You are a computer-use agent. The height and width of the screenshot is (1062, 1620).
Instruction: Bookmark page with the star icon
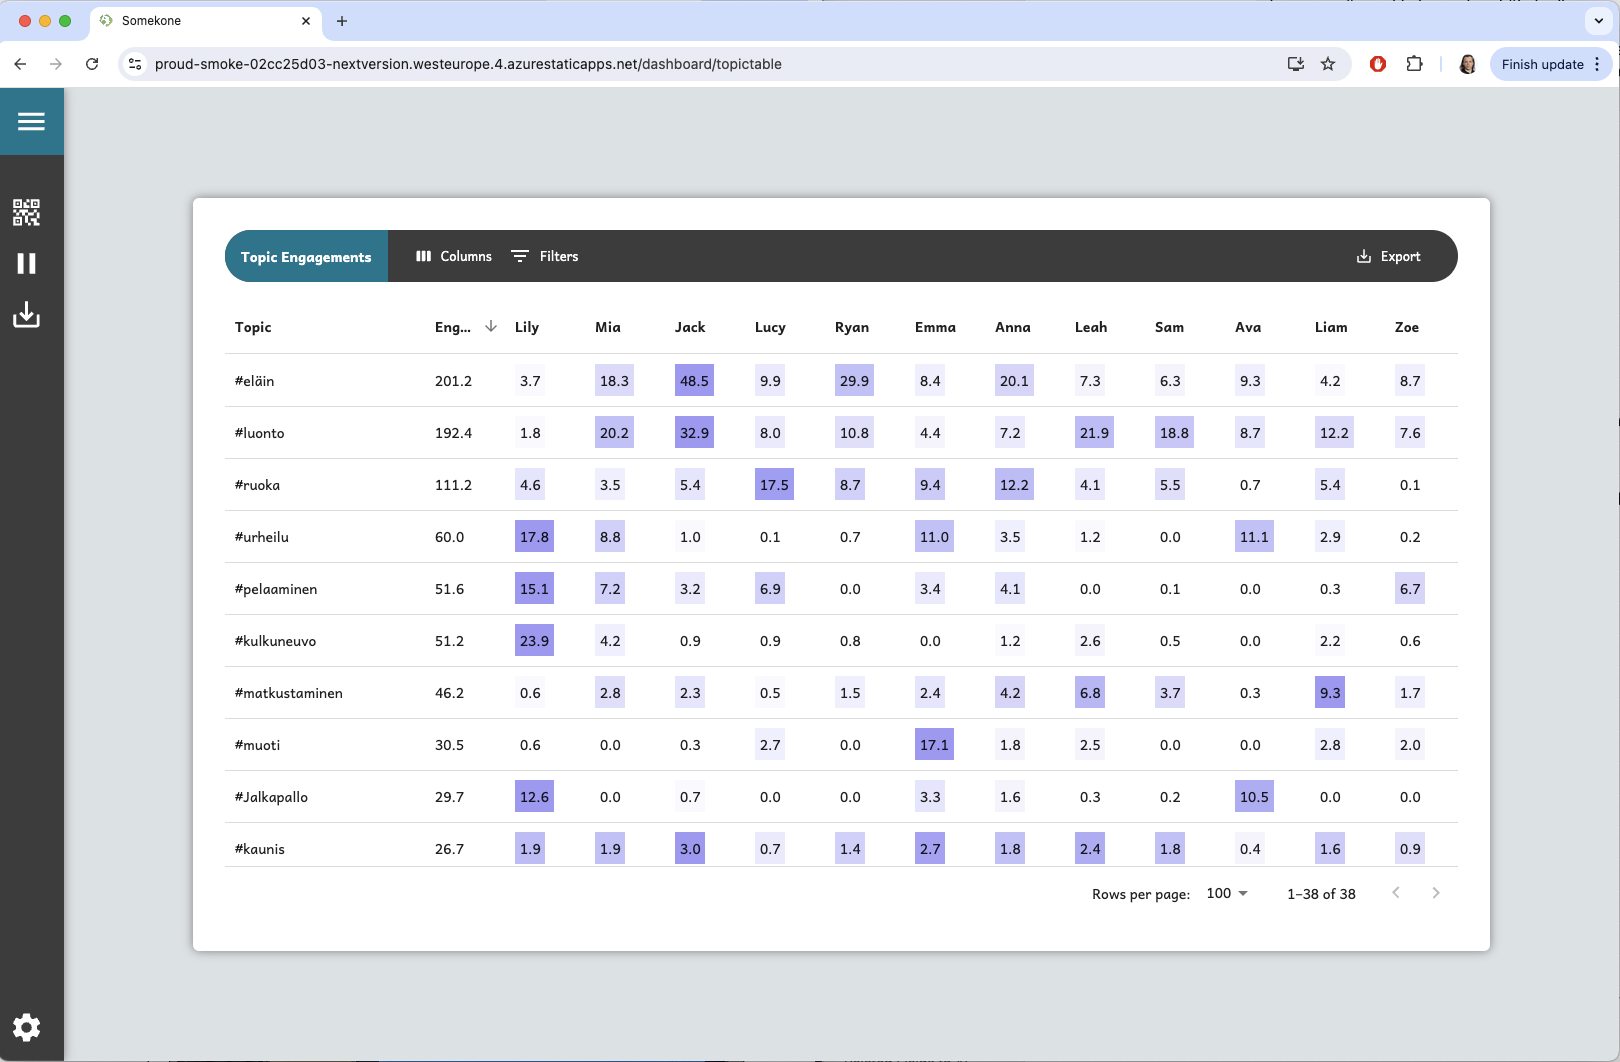pyautogui.click(x=1328, y=64)
